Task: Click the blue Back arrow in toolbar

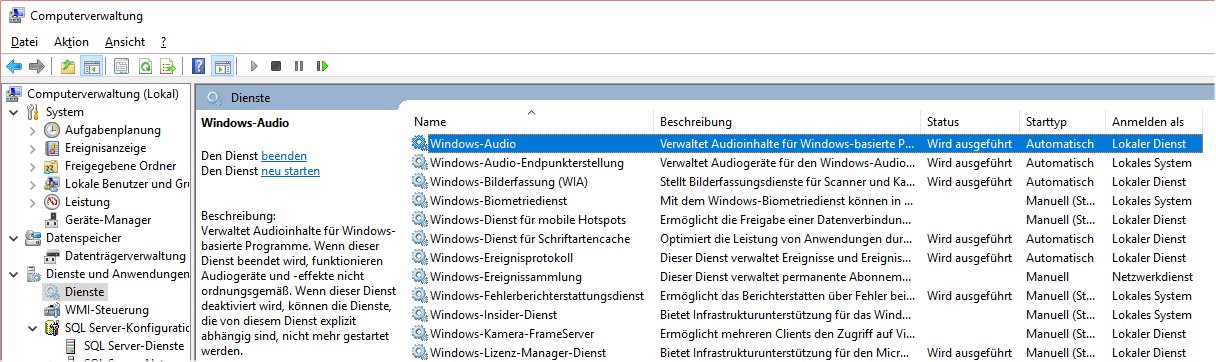Action: [14, 67]
